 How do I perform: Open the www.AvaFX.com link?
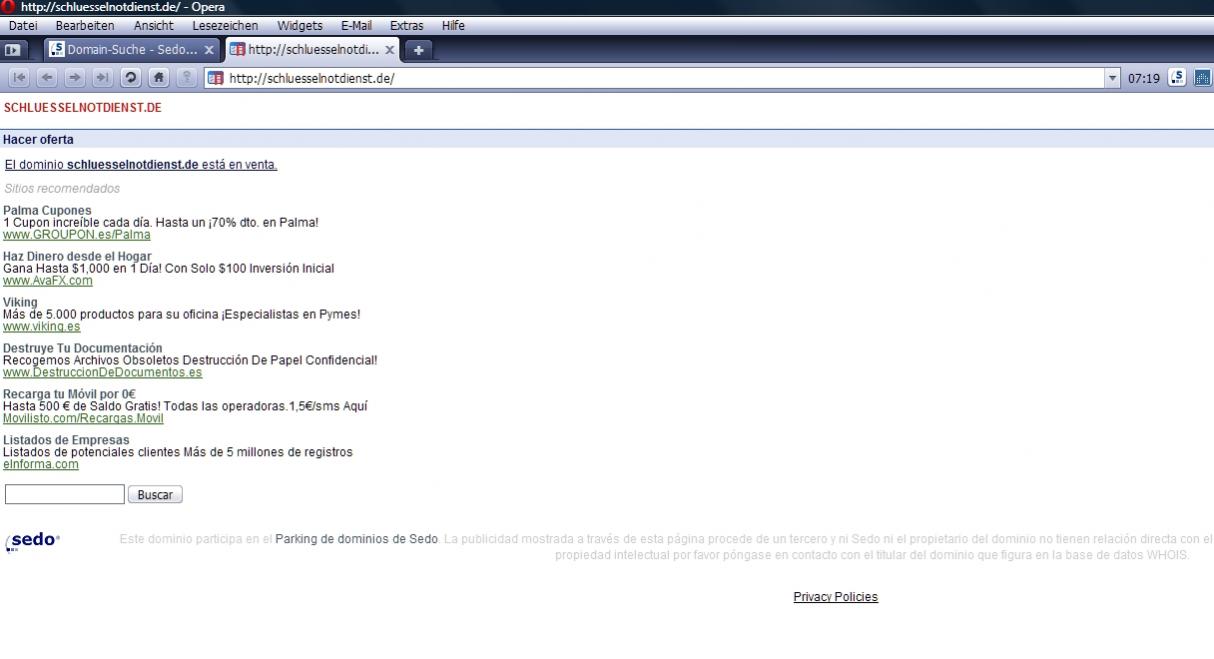(x=48, y=281)
